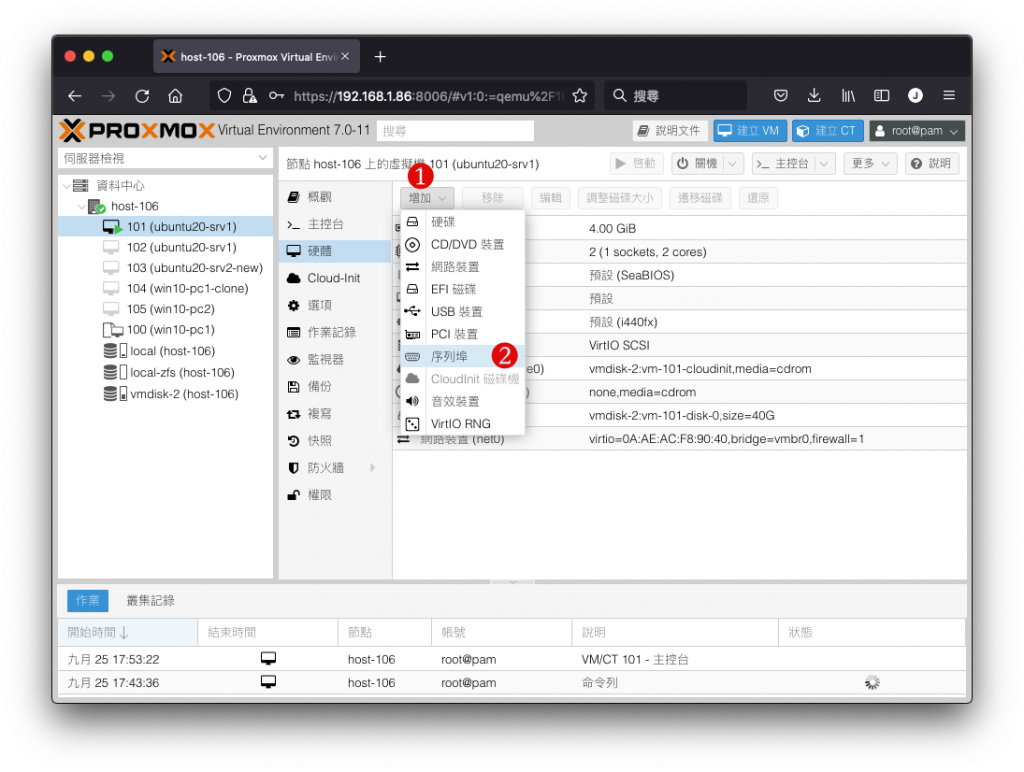Click Proxmox 搜尋 search field
The height and width of the screenshot is (772, 1024).
coord(455,131)
